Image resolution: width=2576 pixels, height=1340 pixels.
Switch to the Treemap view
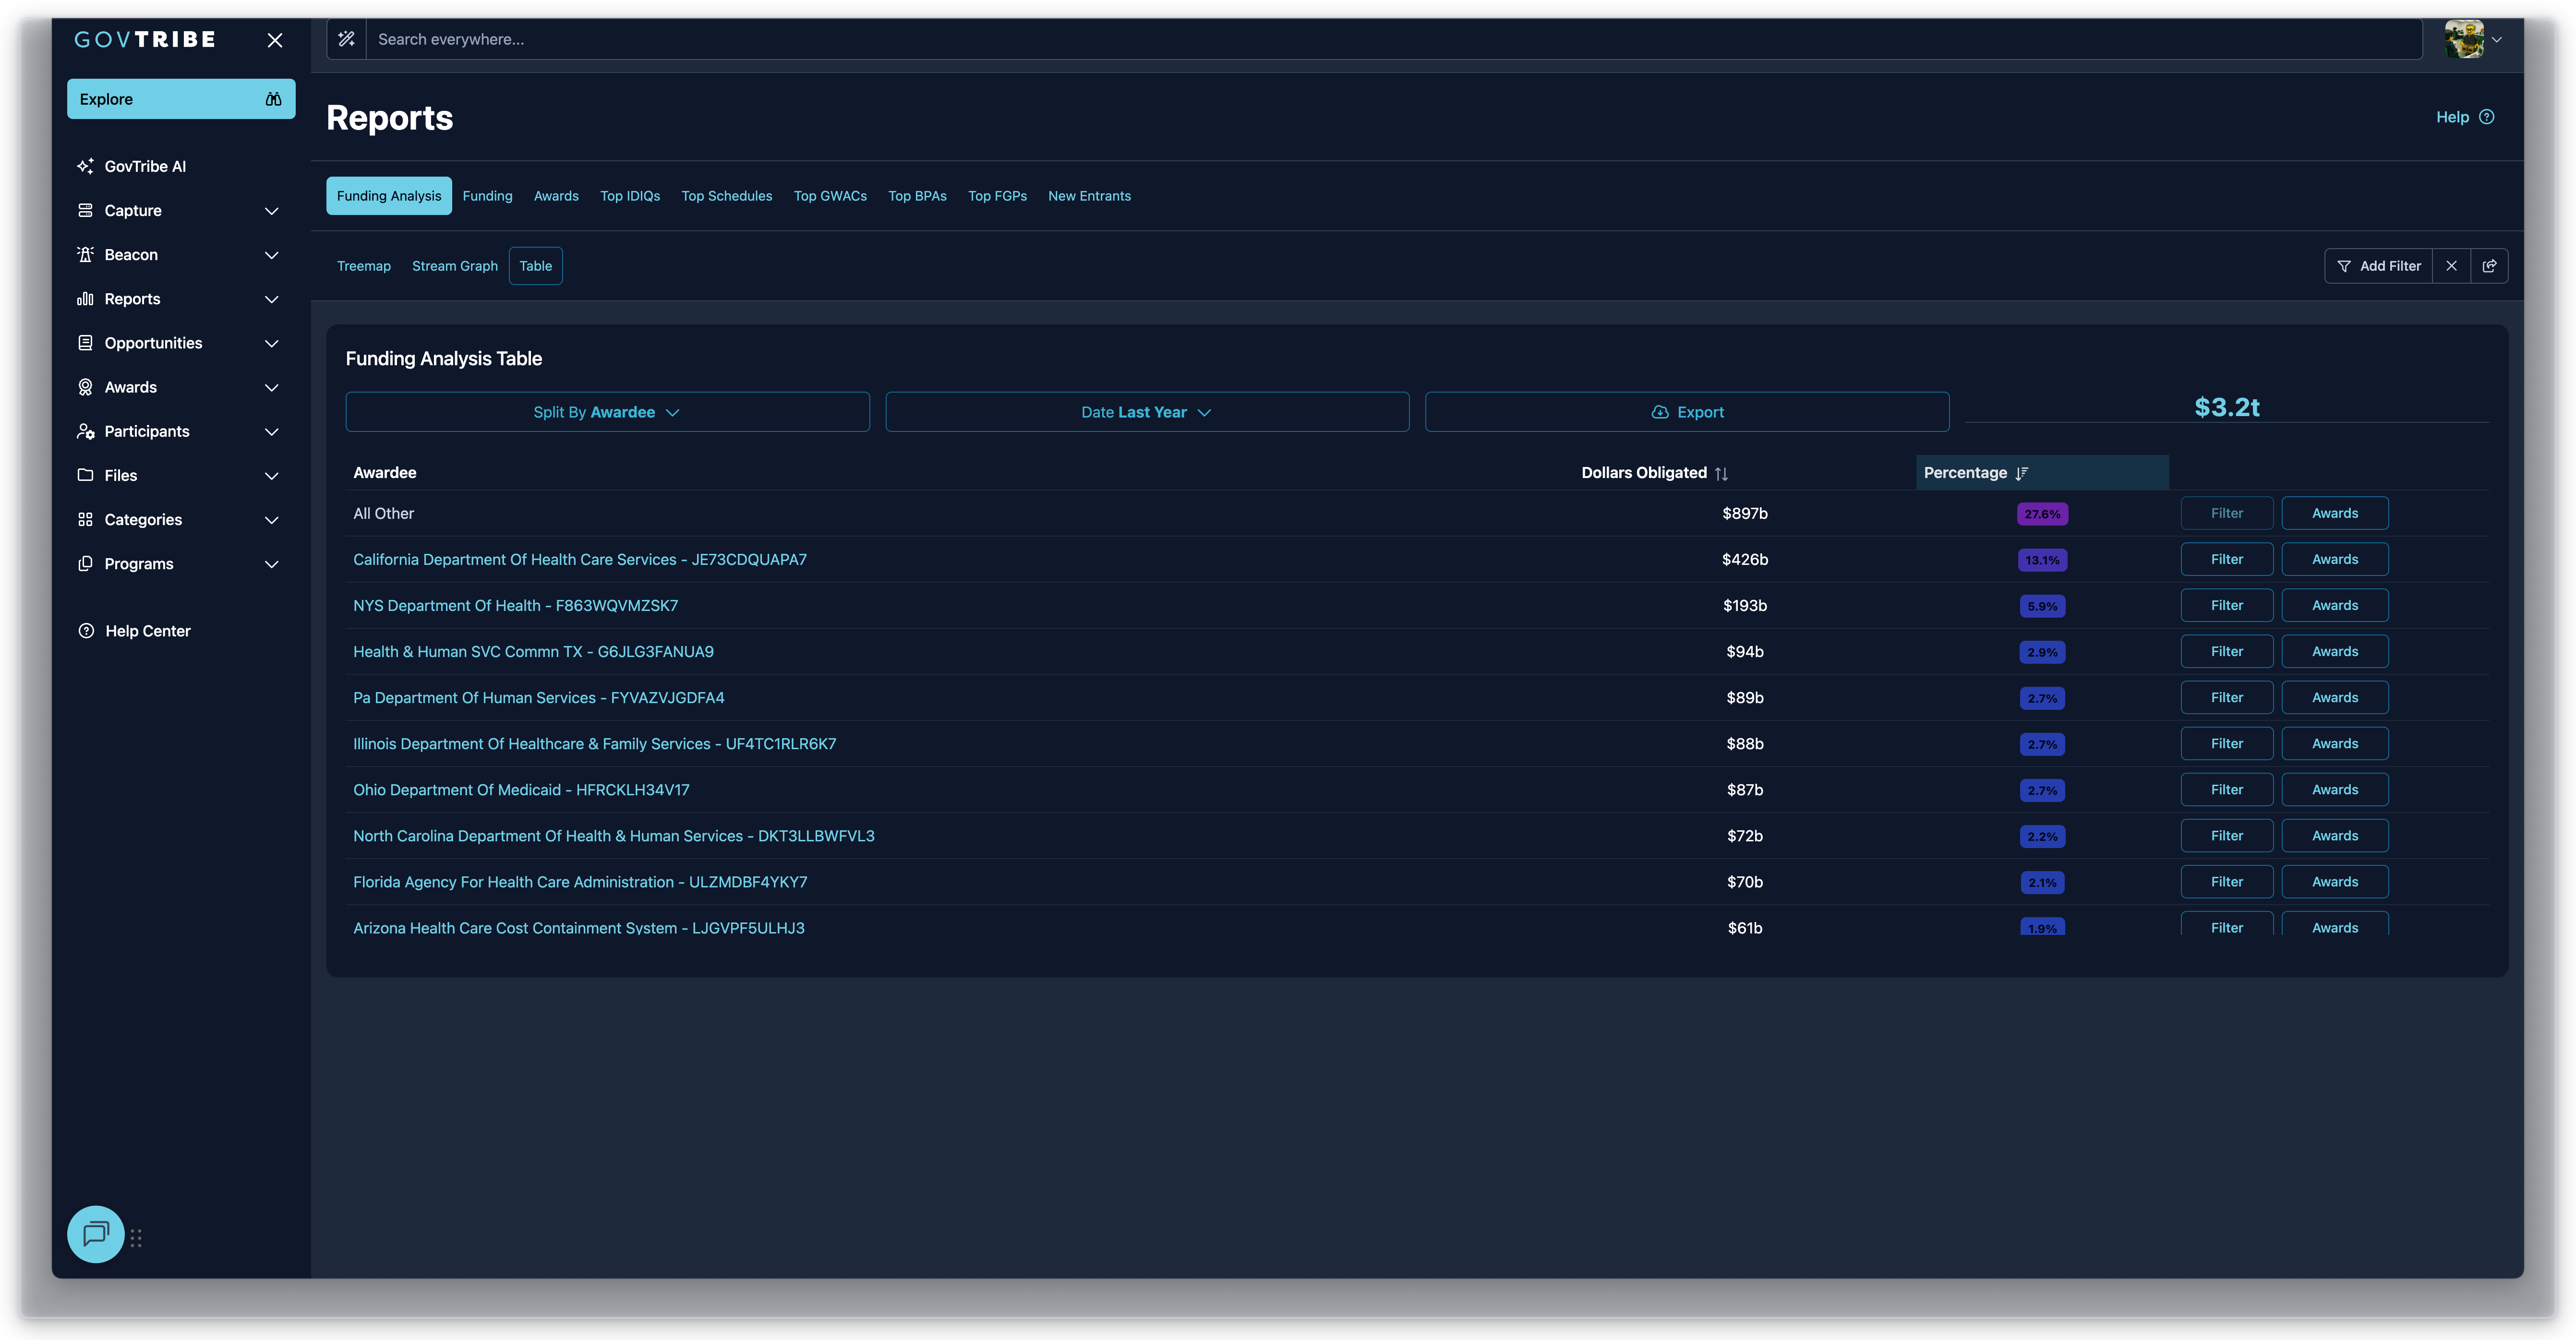[x=364, y=266]
